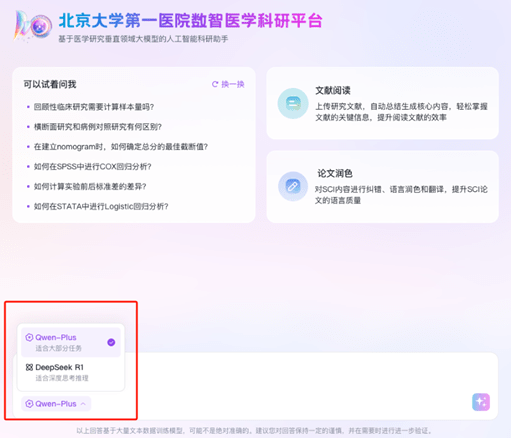Click 换一换 to refresh suggestions
The image size is (511, 438).
(x=228, y=84)
